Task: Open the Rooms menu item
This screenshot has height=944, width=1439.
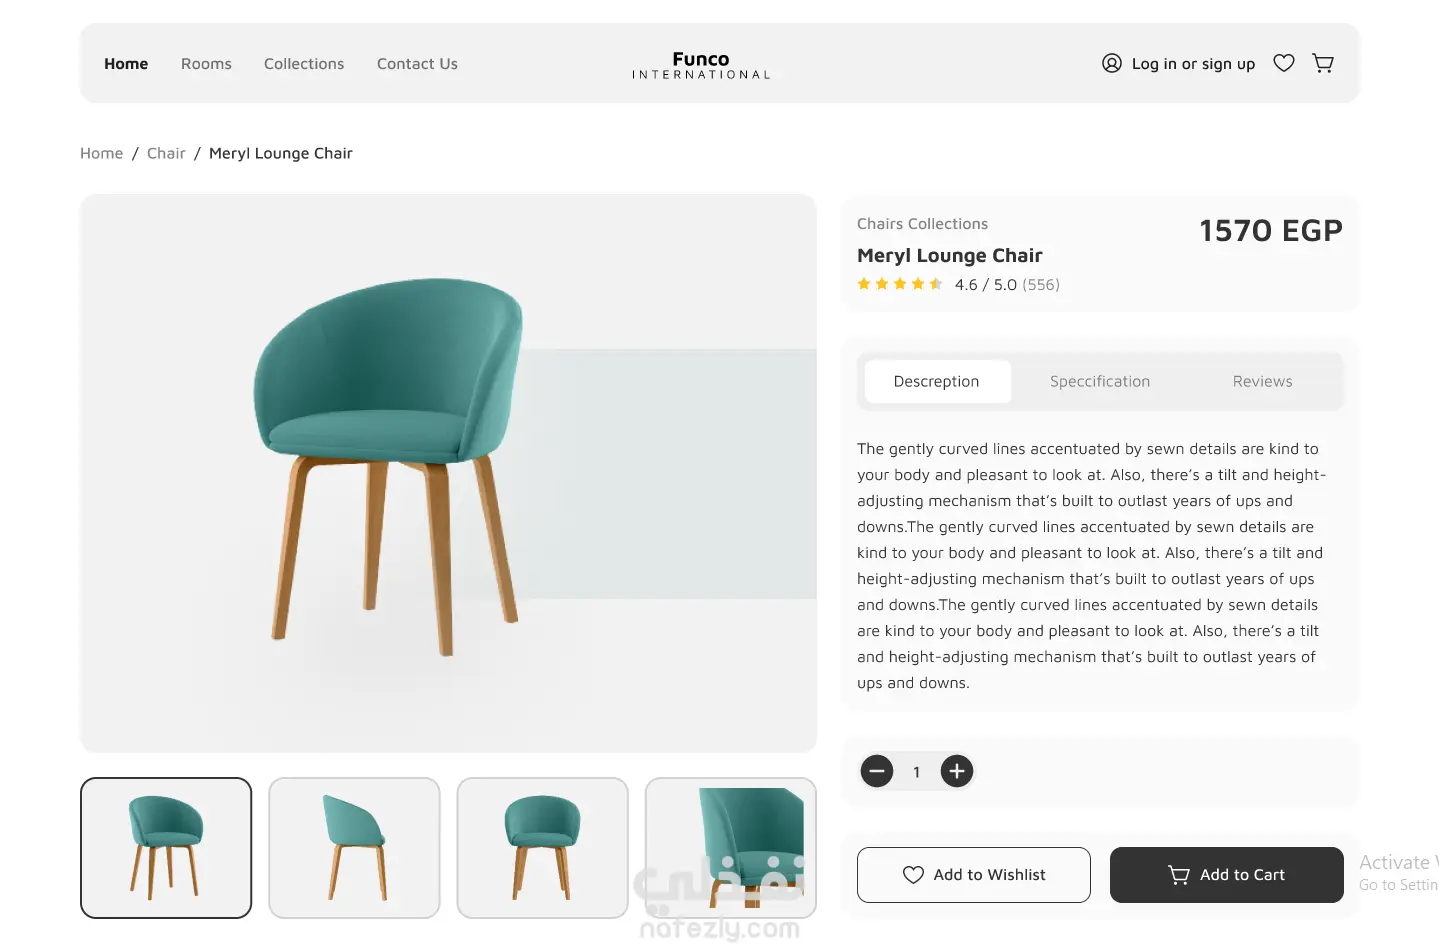Action: click(206, 64)
